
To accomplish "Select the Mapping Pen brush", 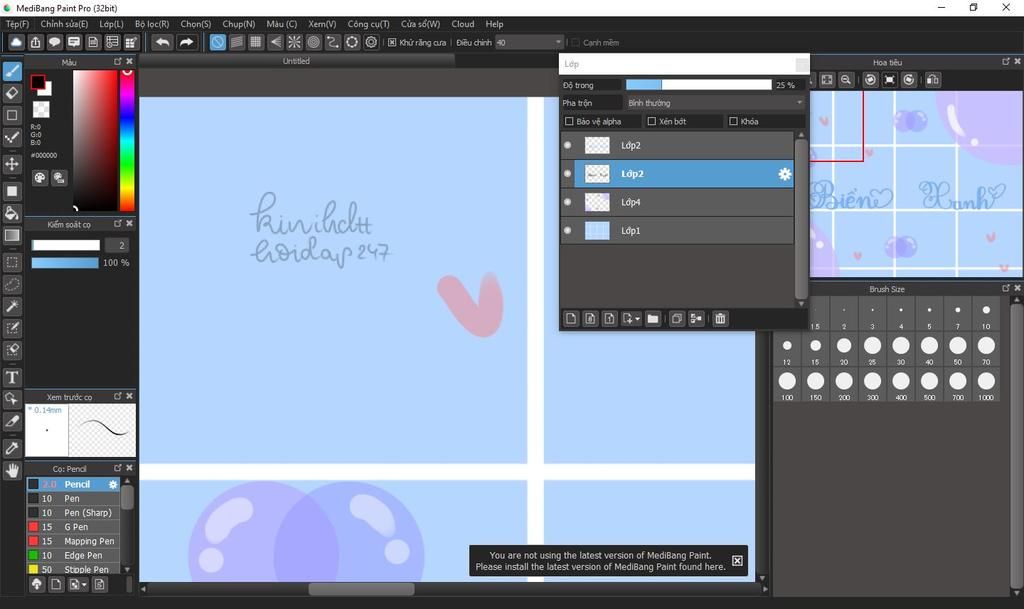I will click(73, 541).
